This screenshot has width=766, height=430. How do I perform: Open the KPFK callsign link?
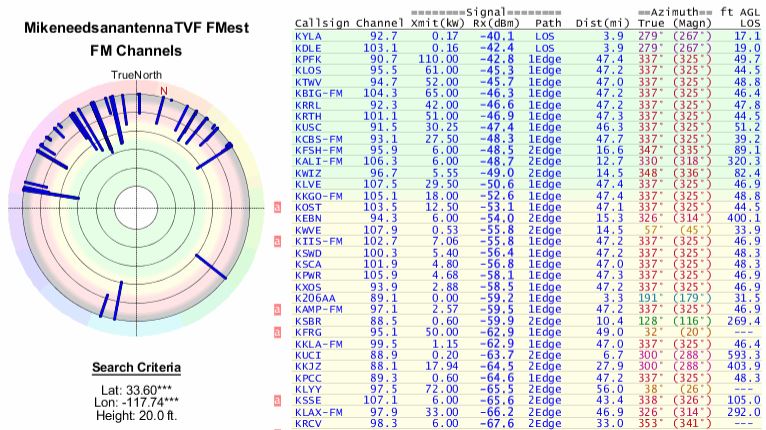pyautogui.click(x=309, y=58)
